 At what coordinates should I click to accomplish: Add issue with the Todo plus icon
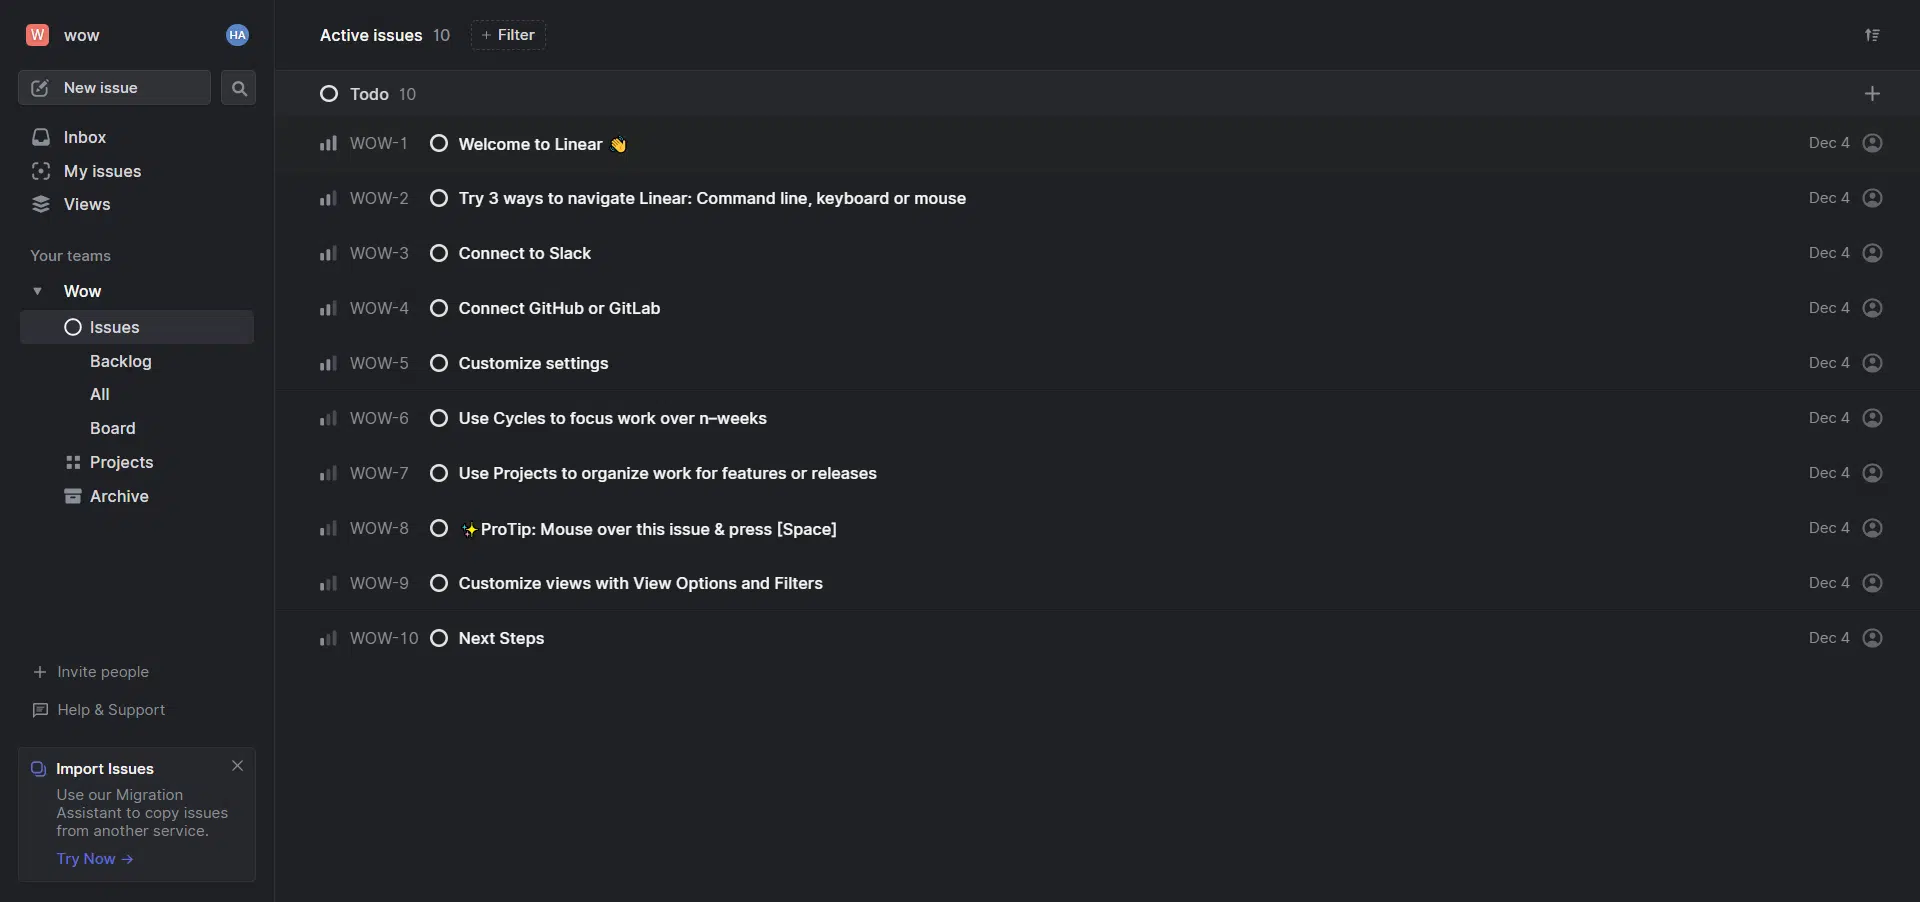(1872, 94)
